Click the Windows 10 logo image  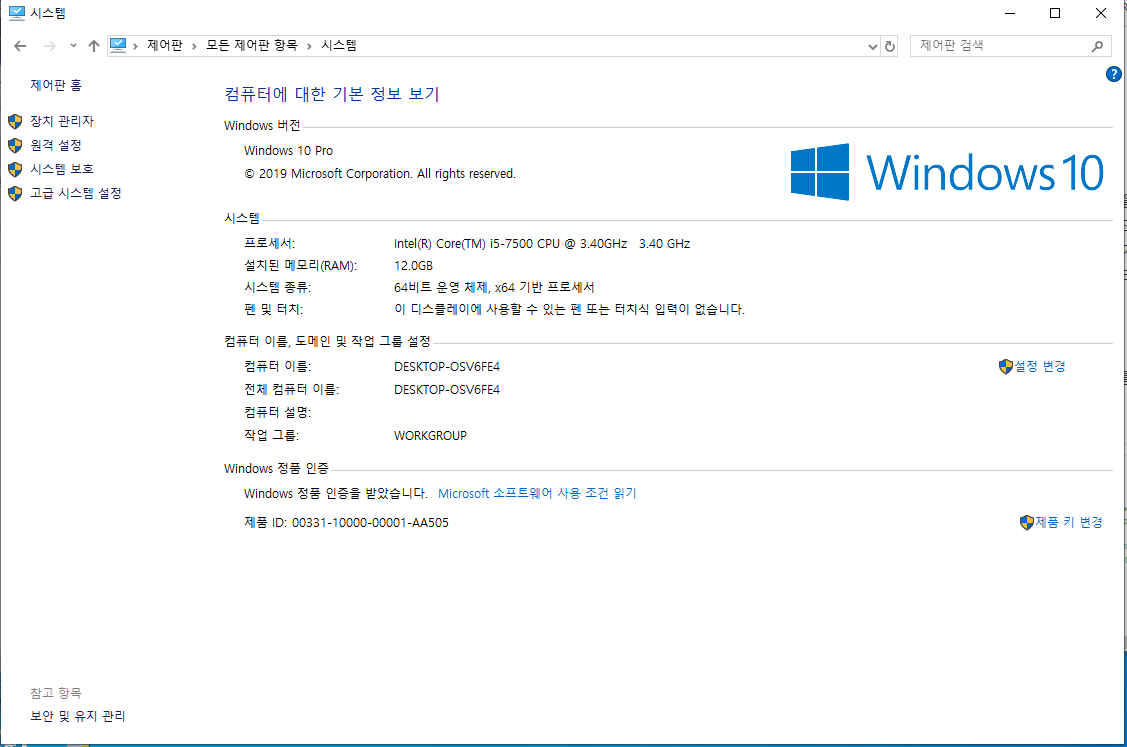[x=947, y=172]
